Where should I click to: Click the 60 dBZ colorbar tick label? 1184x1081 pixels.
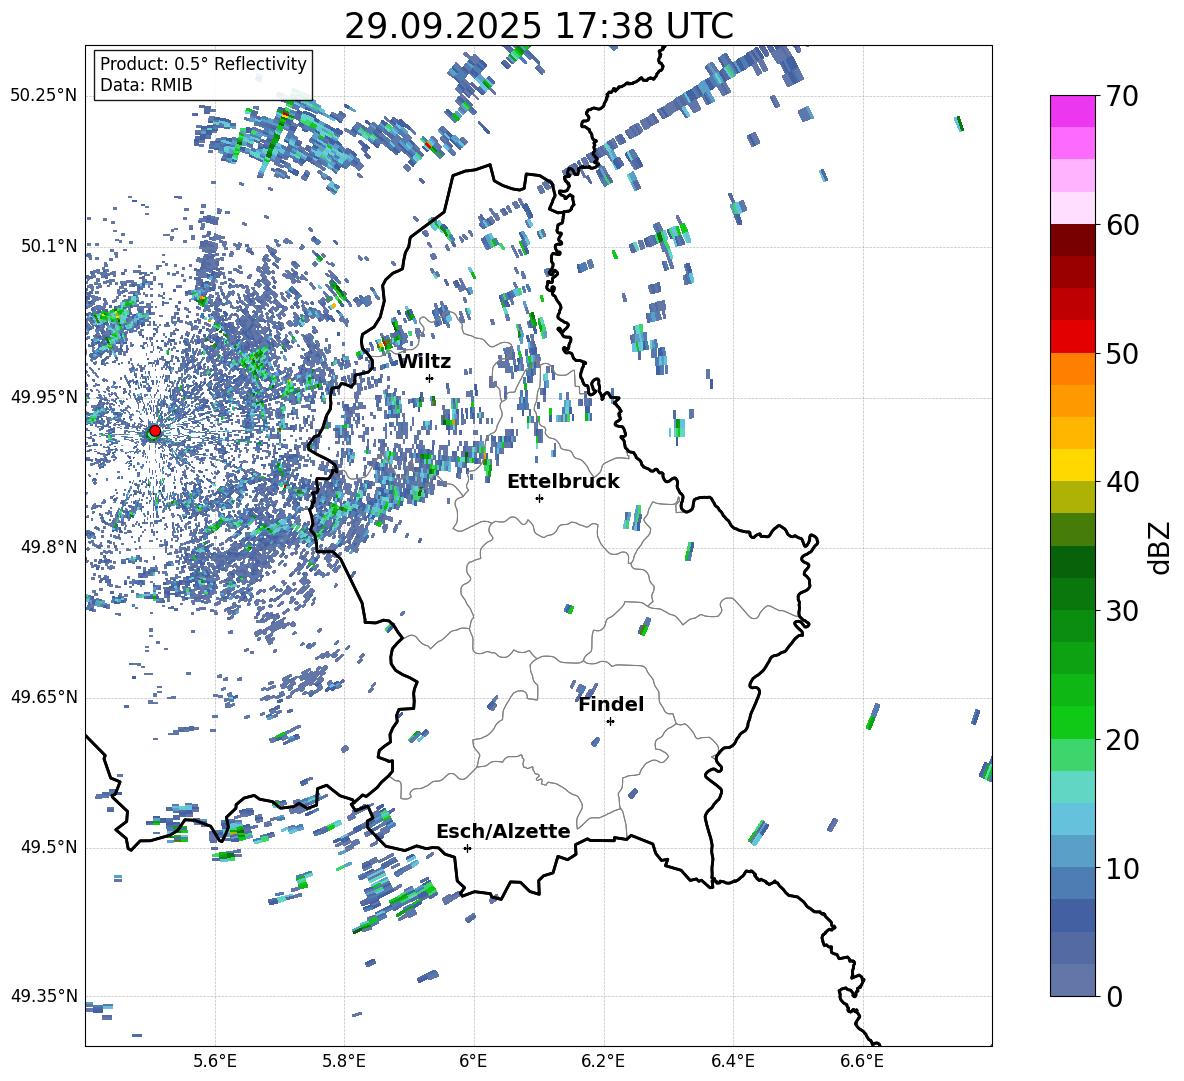pyautogui.click(x=1122, y=225)
